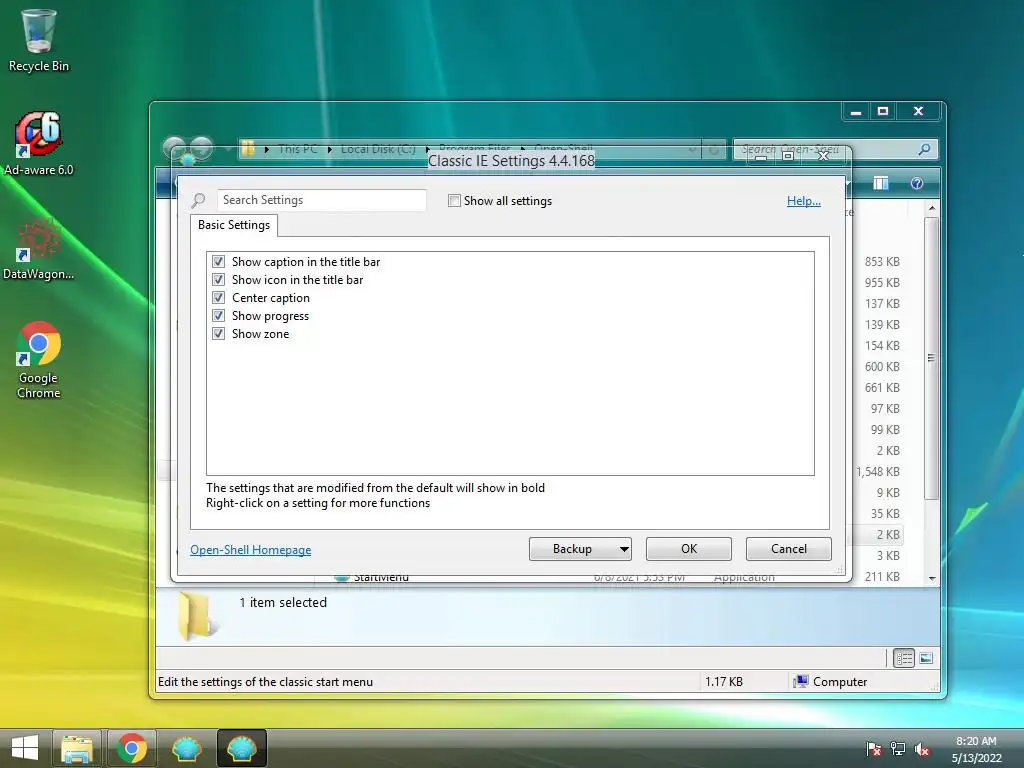Click the Explorer vertical scrollbar thumb
The image size is (1024, 768).
click(x=932, y=358)
